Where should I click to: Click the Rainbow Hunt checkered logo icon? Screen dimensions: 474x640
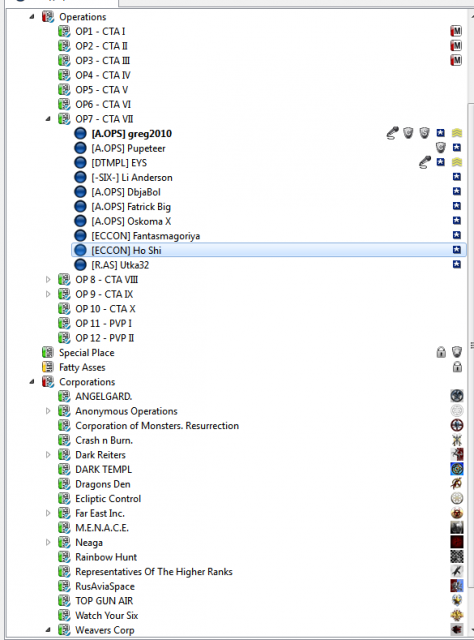(x=457, y=557)
